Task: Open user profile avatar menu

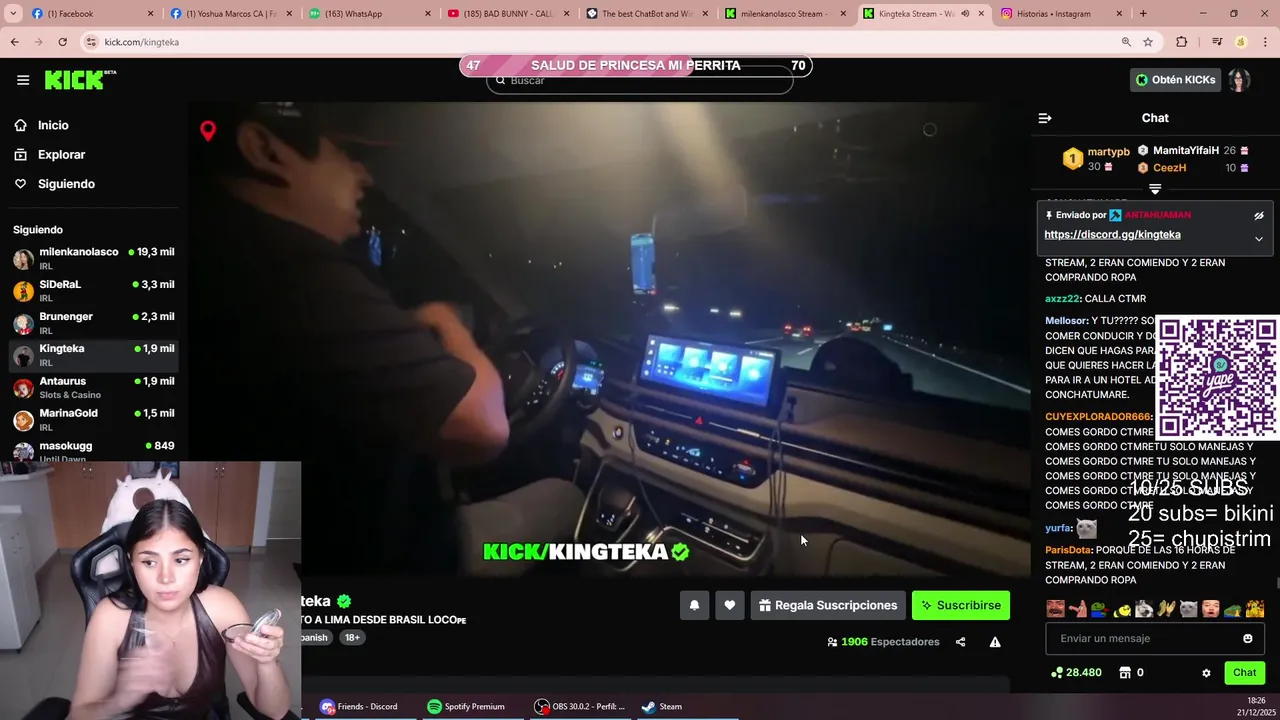Action: 1240,80
